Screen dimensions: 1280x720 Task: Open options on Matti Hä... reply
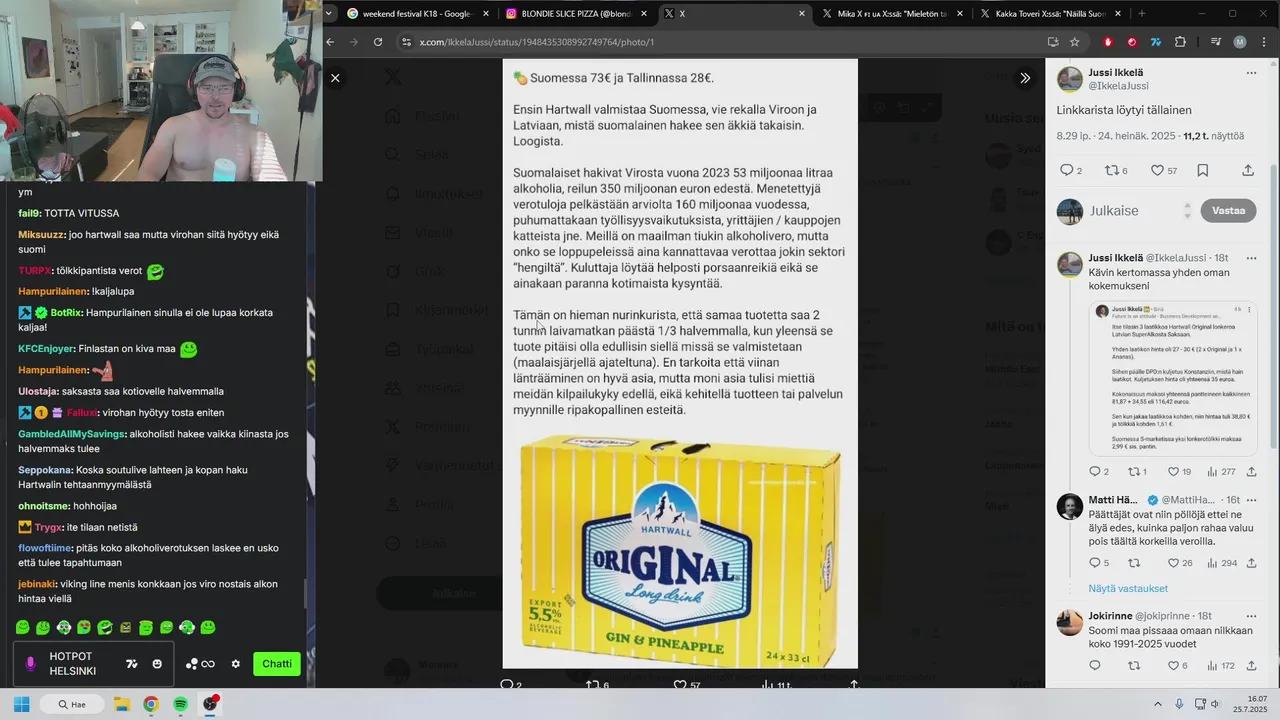coord(1251,500)
